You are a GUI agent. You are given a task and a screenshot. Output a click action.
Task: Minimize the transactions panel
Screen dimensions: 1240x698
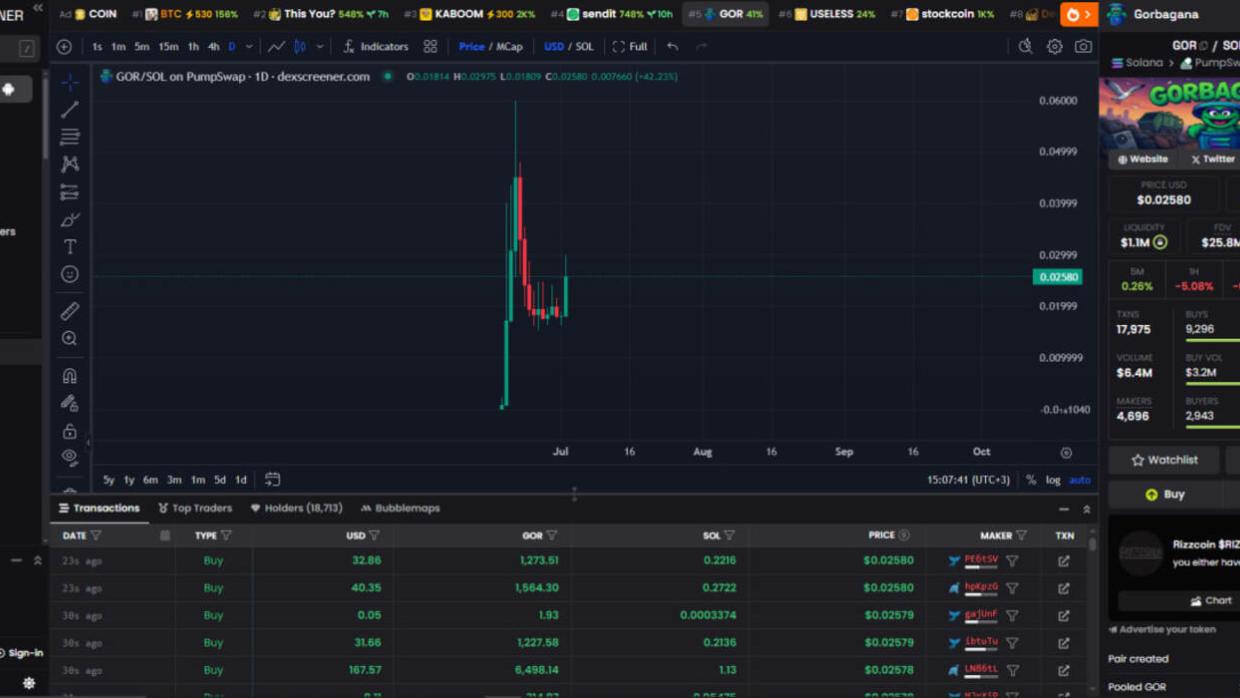1064,509
